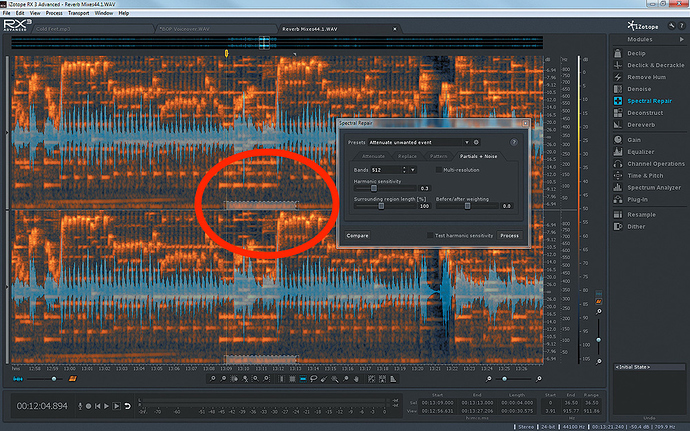Open the Process menu
Viewport: 690px width, 431px height.
[54, 13]
